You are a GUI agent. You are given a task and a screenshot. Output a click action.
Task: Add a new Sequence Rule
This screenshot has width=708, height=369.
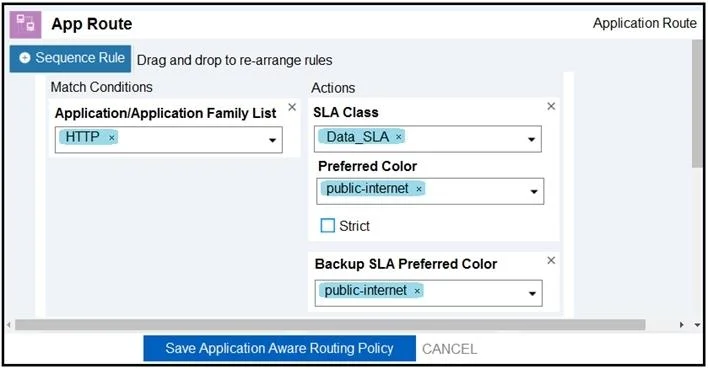point(70,58)
